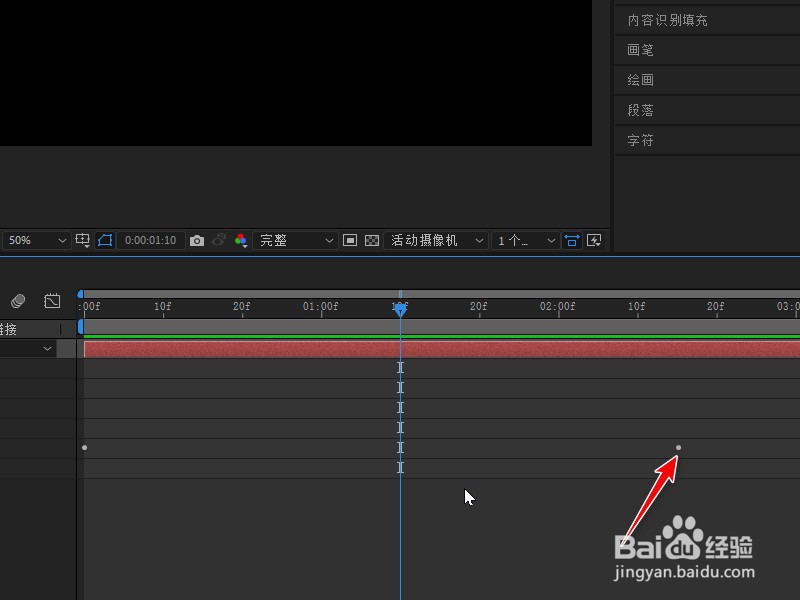Open the 1个 view layout dropdown

pyautogui.click(x=526, y=240)
